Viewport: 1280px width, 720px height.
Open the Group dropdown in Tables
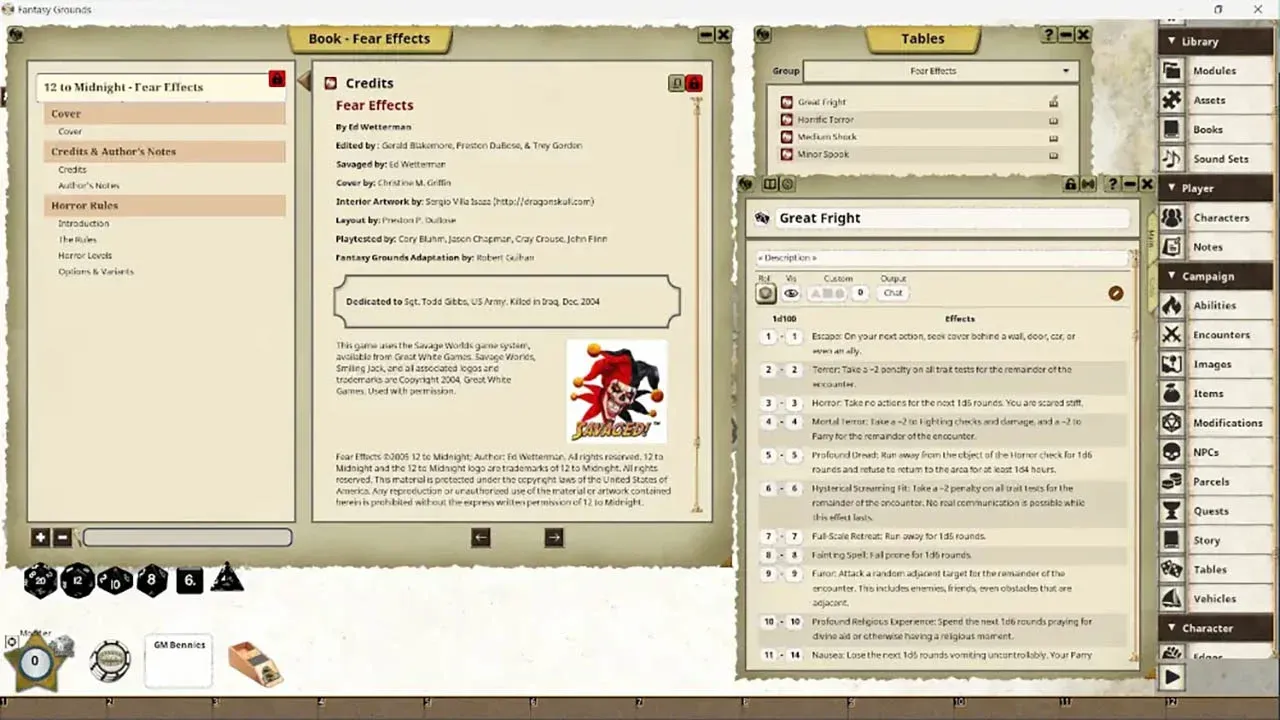tap(940, 71)
